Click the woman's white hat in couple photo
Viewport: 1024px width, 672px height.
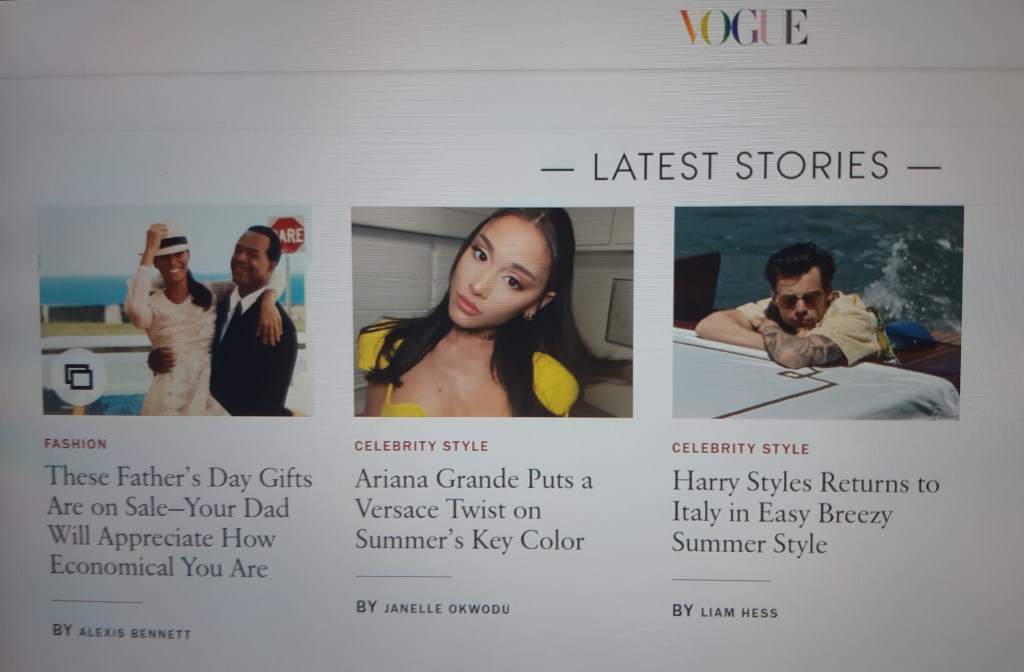pos(171,240)
